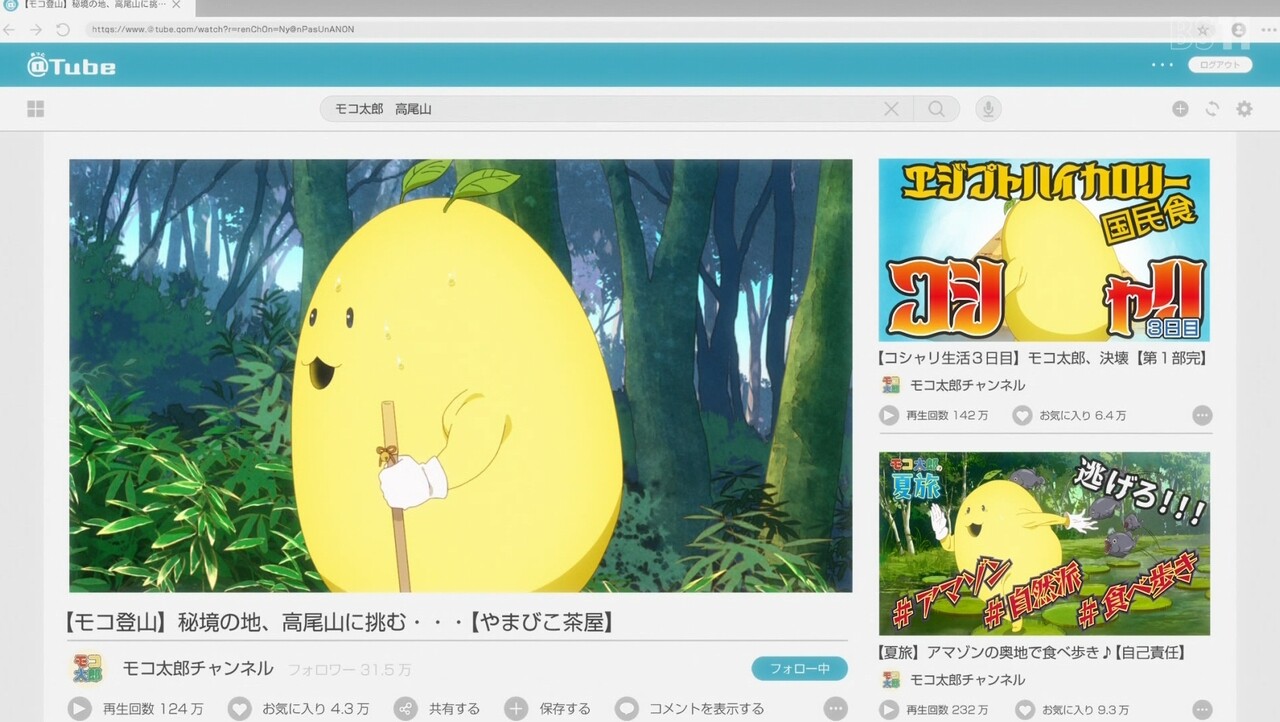Screen dimensions: 1280x722
Task: Bookmark the page with the star icon
Action: (1204, 29)
